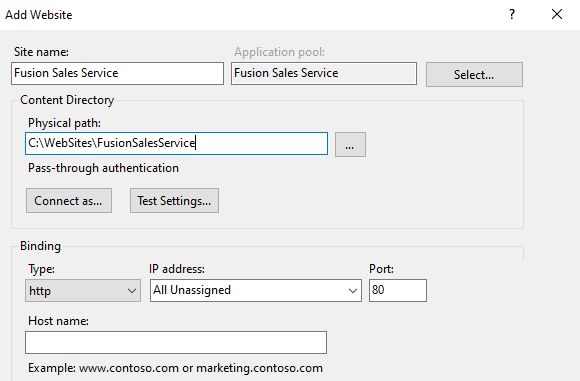
Task: Click the Site name label
Action: point(41,52)
